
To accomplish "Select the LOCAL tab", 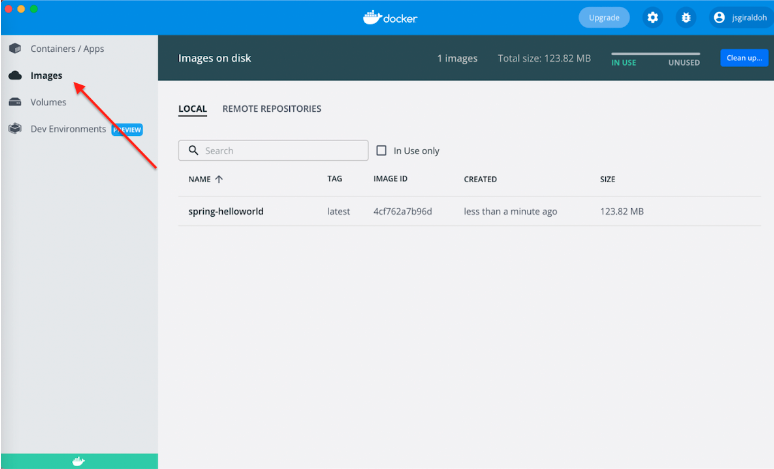I will click(192, 109).
